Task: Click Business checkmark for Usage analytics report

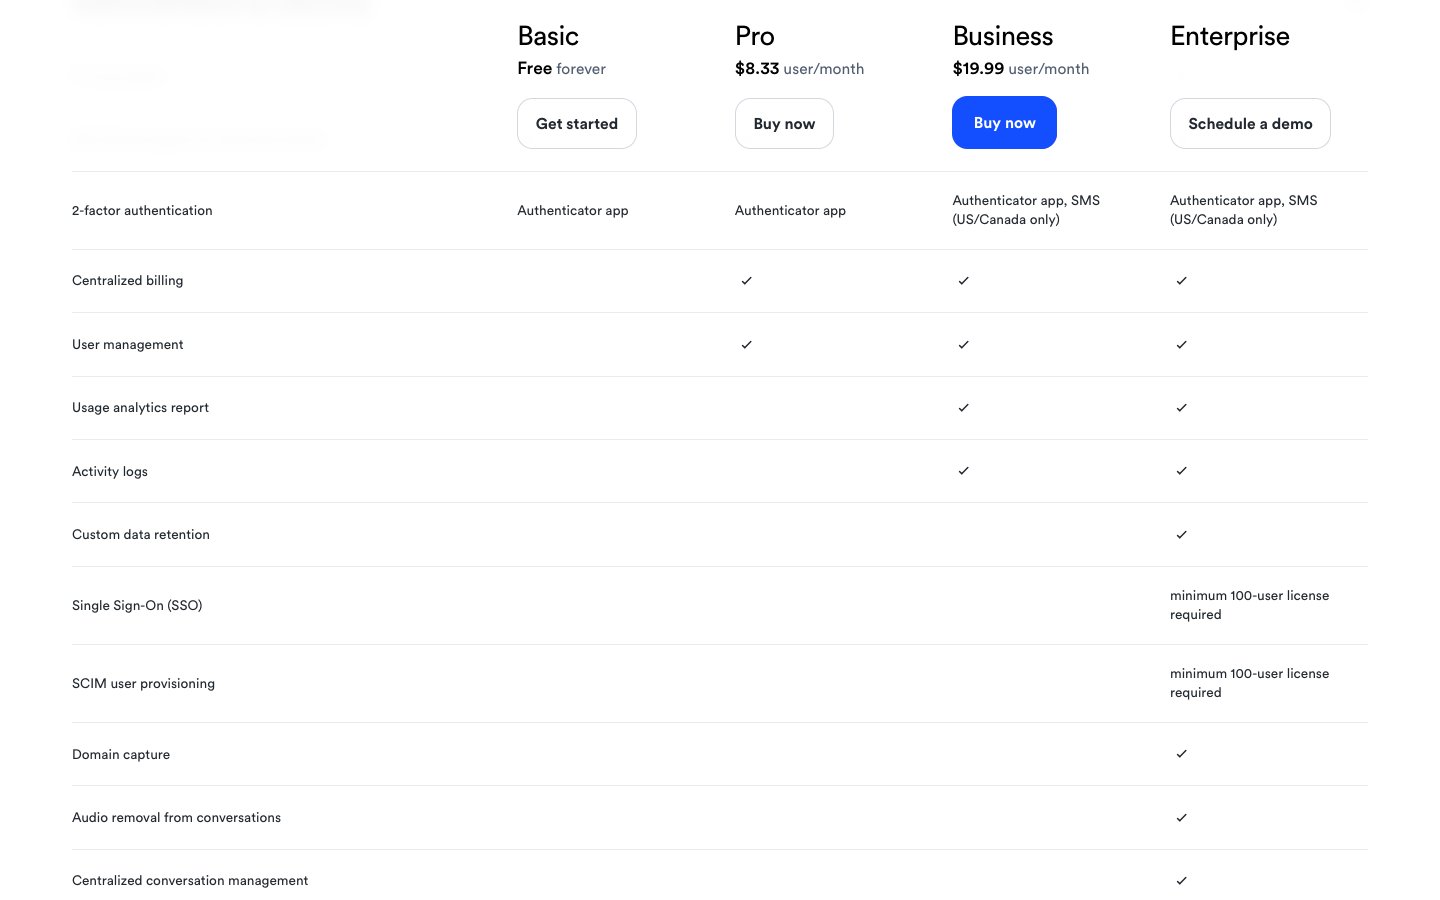Action: point(964,408)
